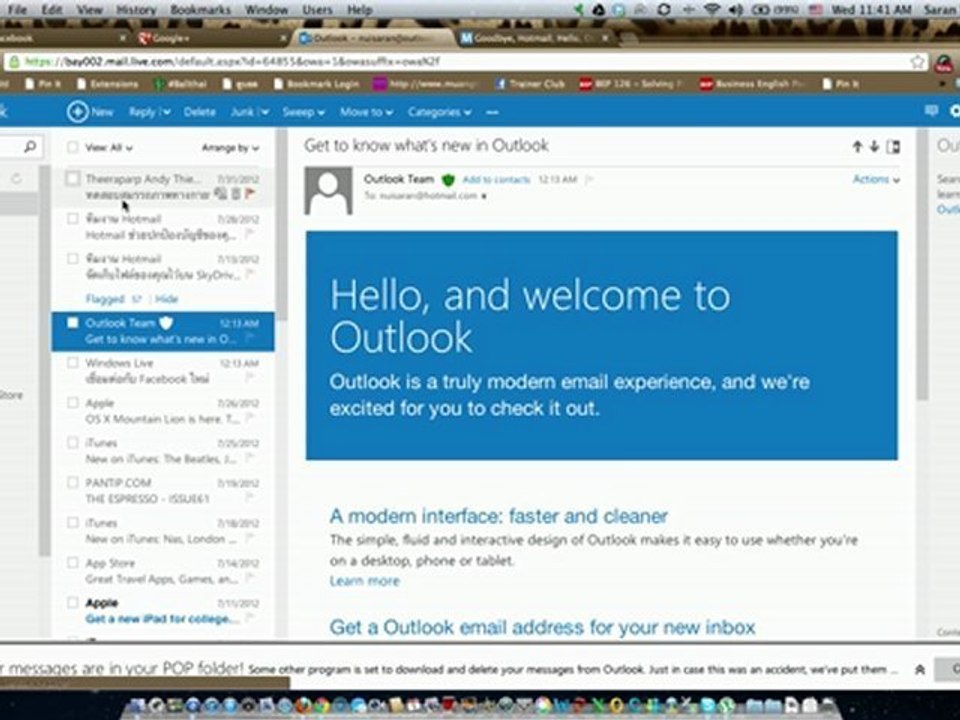
Task: Open the View: All dropdown
Action: click(x=109, y=148)
